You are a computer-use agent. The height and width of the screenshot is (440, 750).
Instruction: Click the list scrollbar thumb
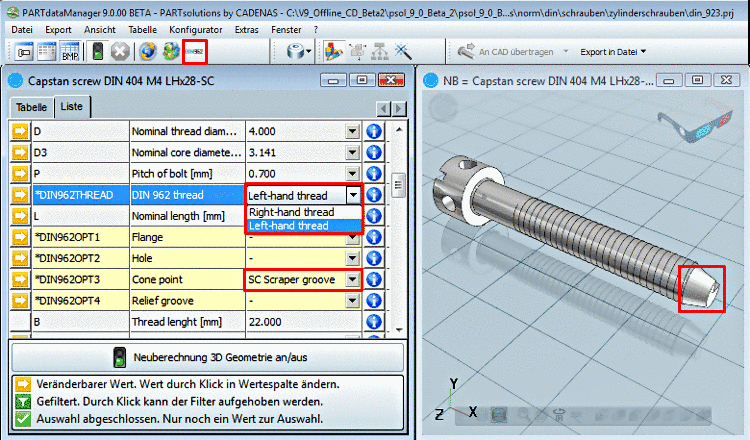[x=398, y=185]
